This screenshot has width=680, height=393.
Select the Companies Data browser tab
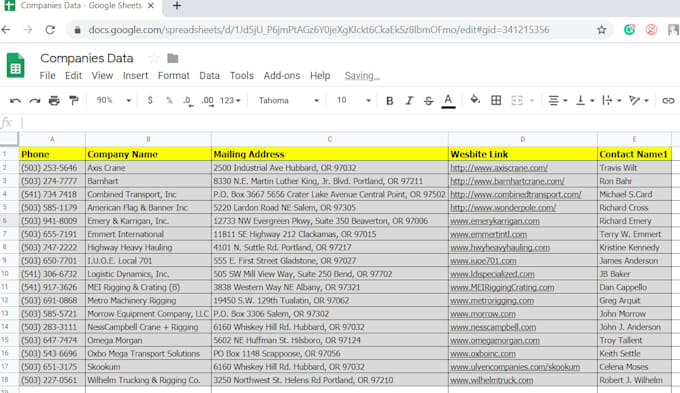pos(80,6)
